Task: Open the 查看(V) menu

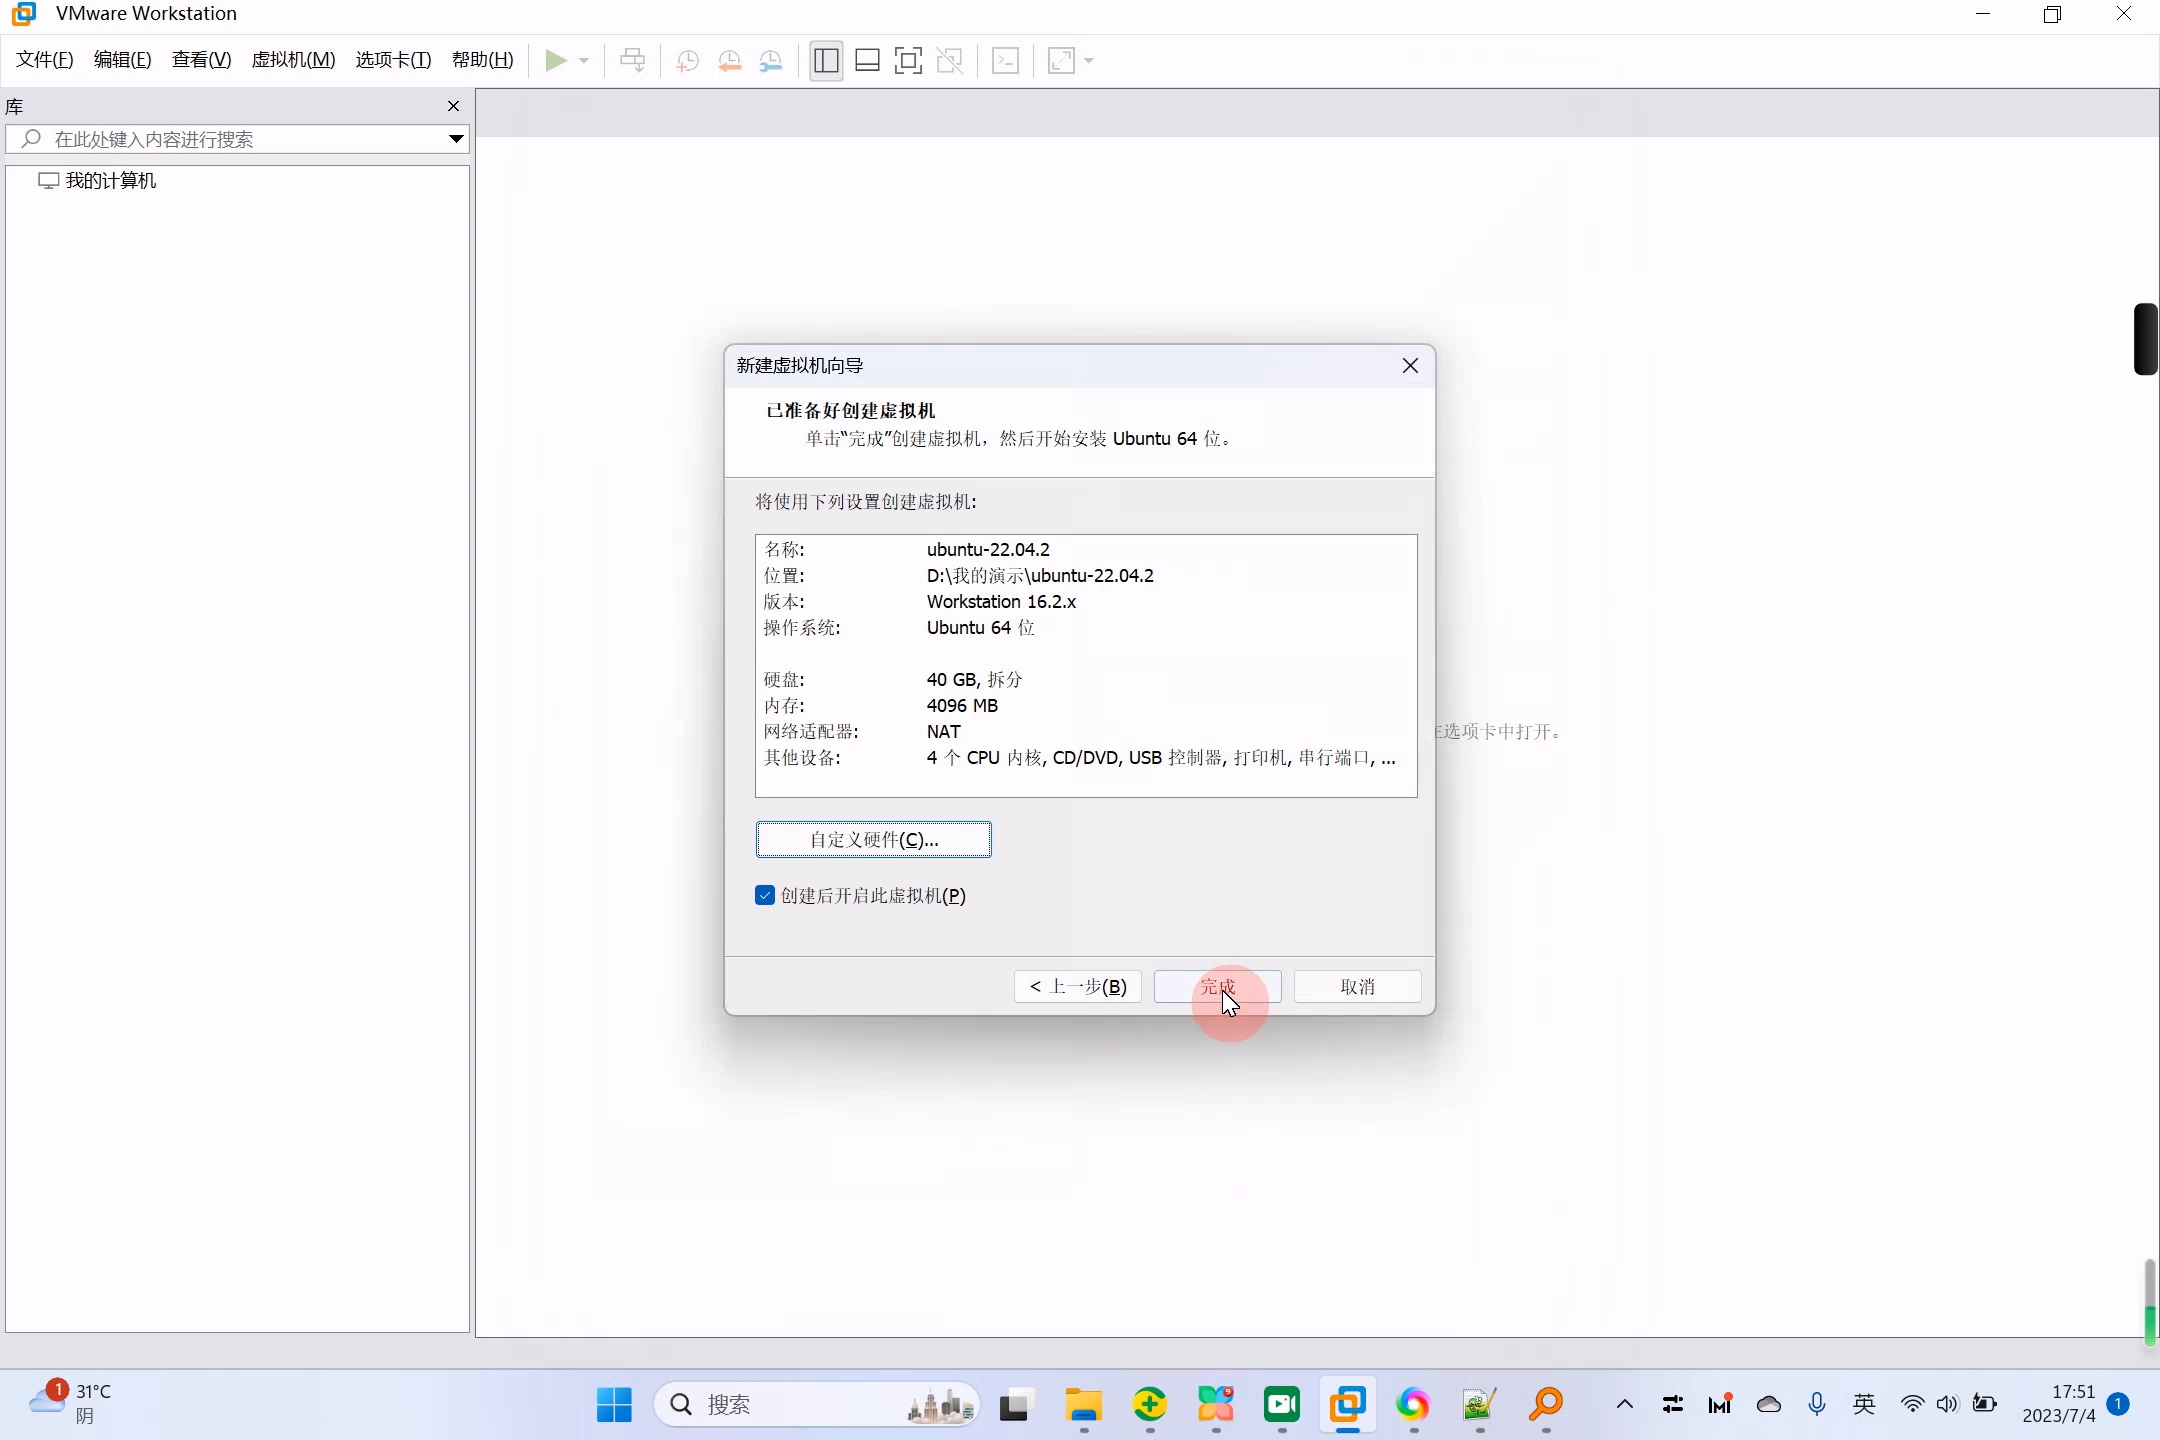Action: point(201,60)
